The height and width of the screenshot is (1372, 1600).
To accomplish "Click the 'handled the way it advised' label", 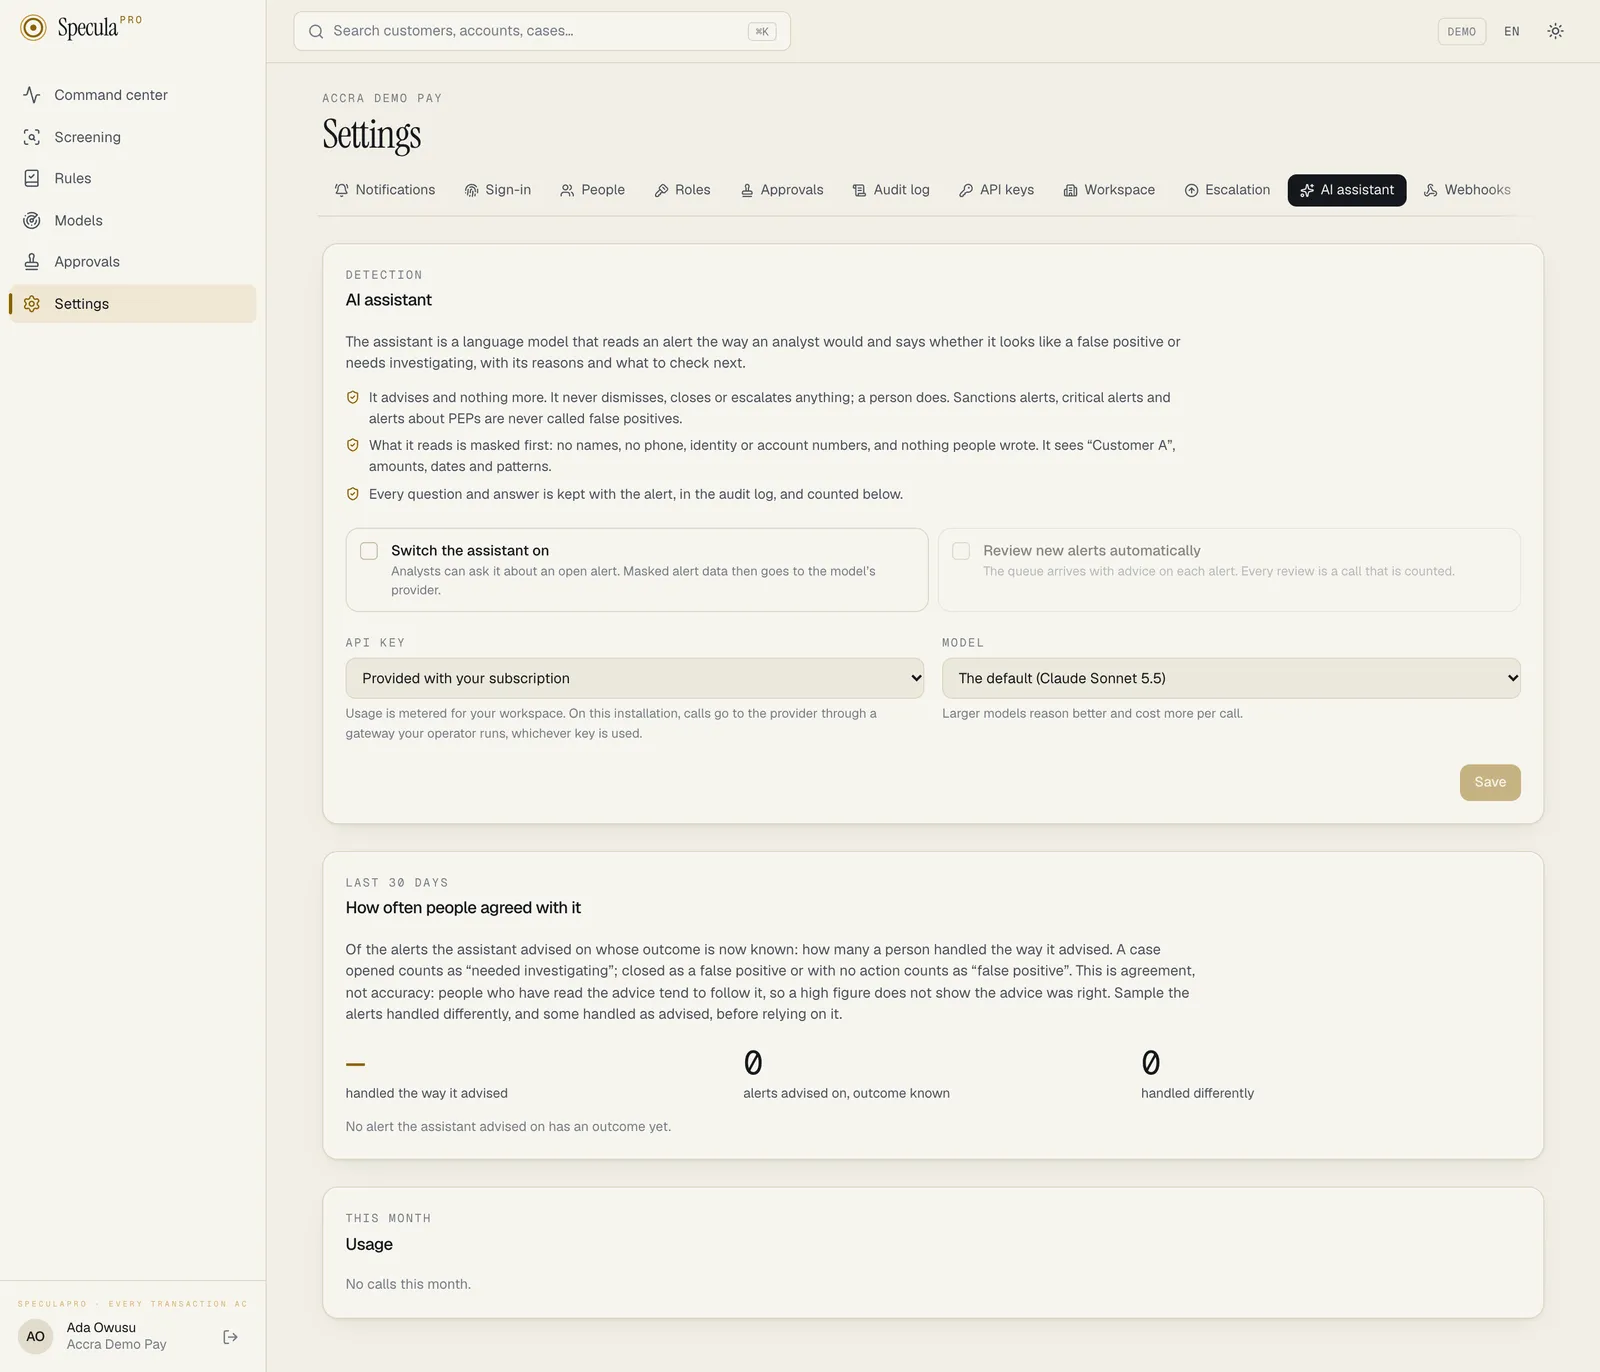I will click(427, 1093).
